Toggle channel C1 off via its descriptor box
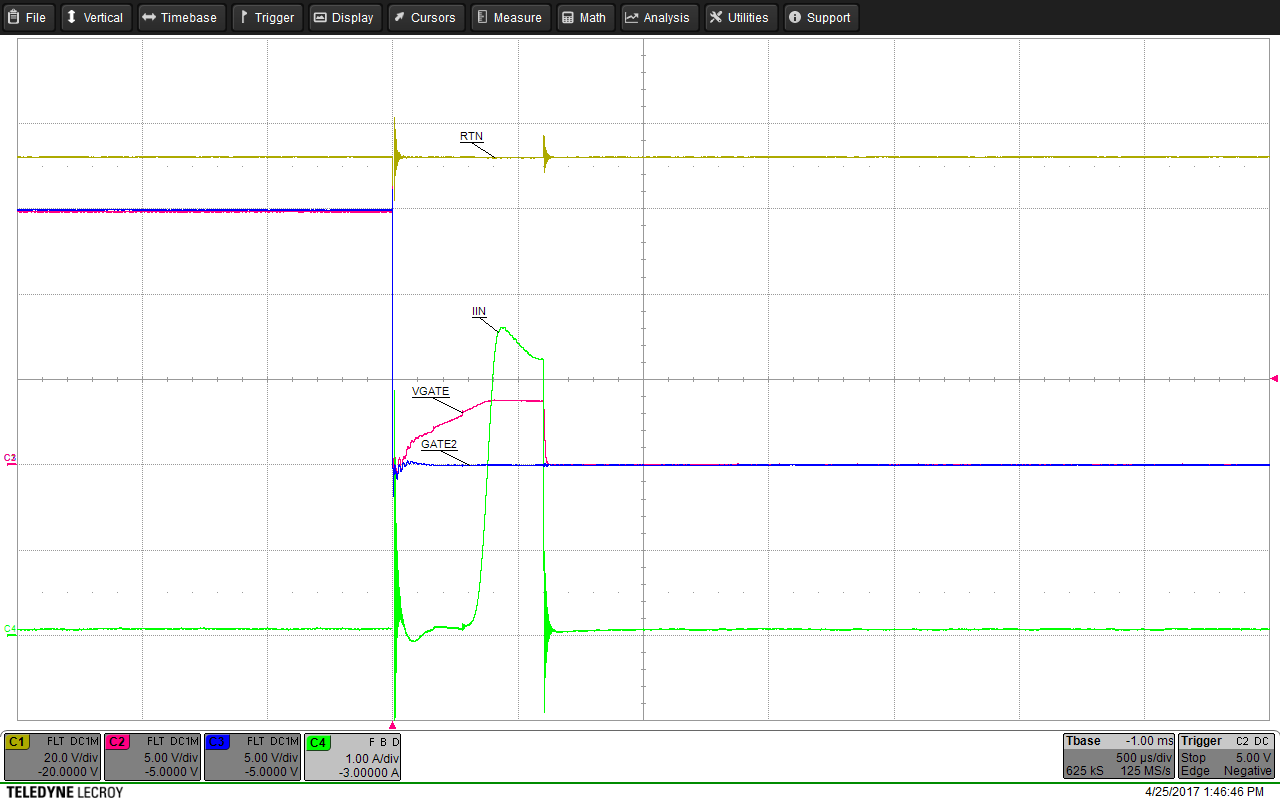The height and width of the screenshot is (800, 1280). pos(52,756)
